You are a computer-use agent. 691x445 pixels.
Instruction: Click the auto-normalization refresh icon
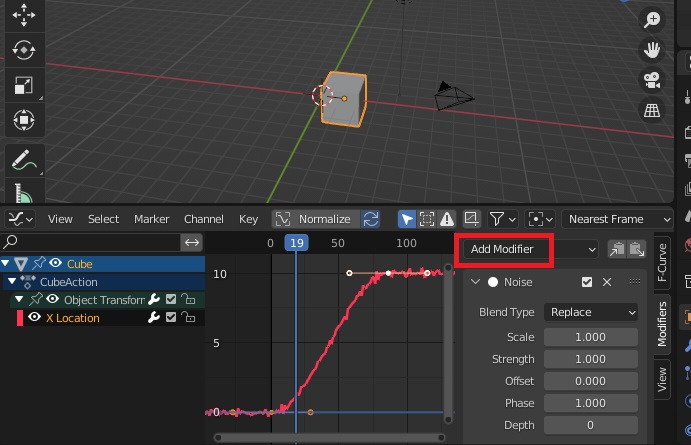[371, 219]
